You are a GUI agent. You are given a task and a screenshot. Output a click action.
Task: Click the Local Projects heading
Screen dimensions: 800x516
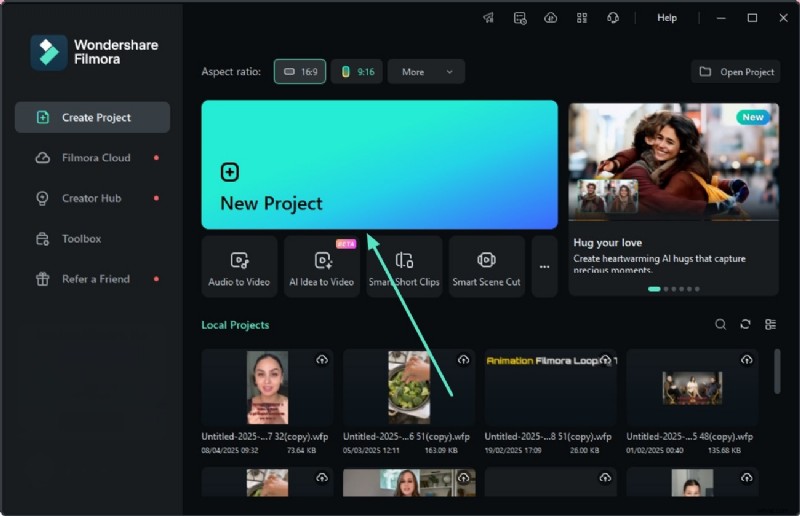pos(235,325)
